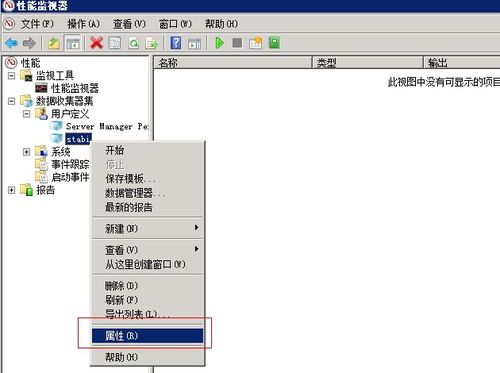Click the blue back arrow icon
The width and height of the screenshot is (500, 373).
pos(12,43)
